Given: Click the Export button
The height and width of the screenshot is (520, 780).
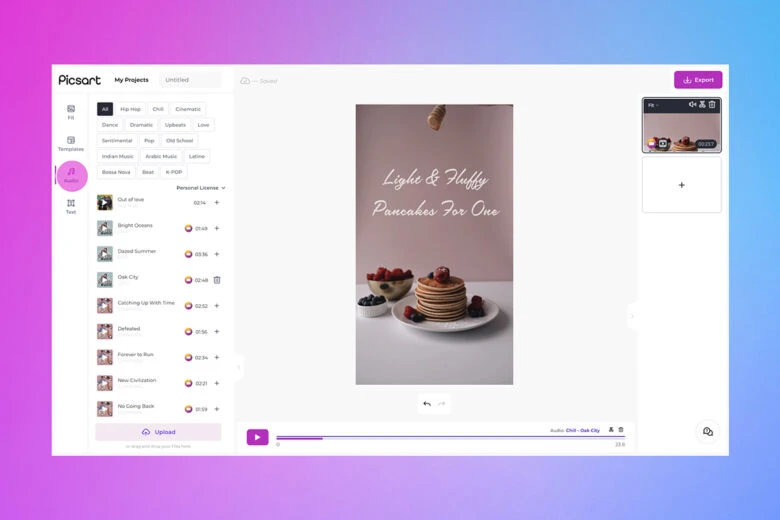Looking at the screenshot, I should tap(698, 80).
